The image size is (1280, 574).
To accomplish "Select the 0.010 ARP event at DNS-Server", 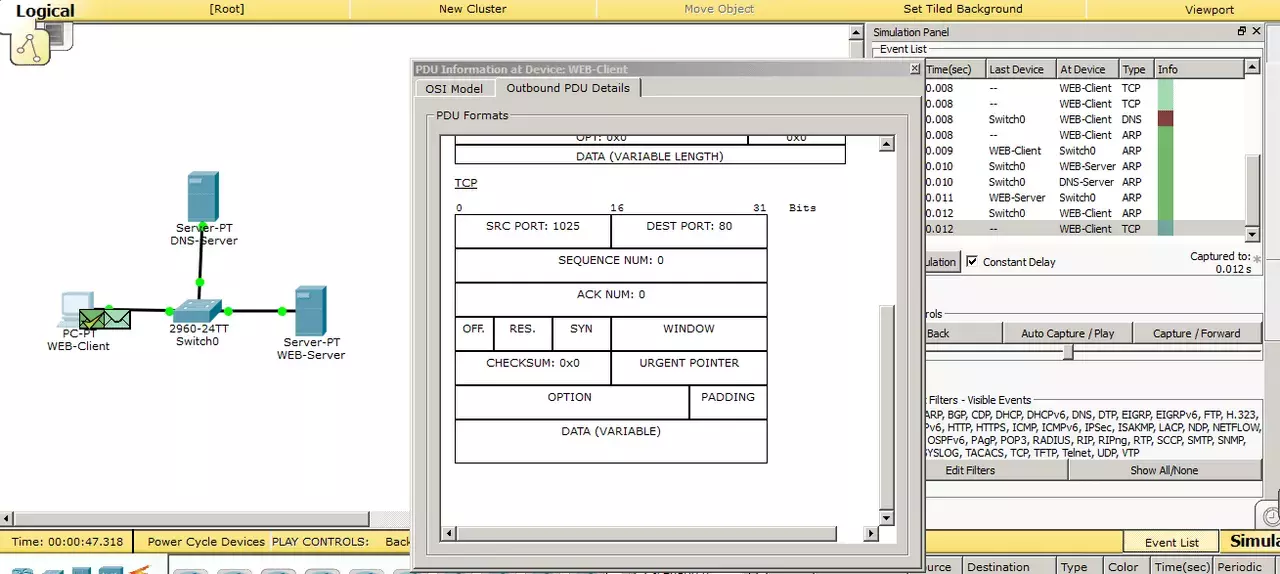I will coord(1084,182).
